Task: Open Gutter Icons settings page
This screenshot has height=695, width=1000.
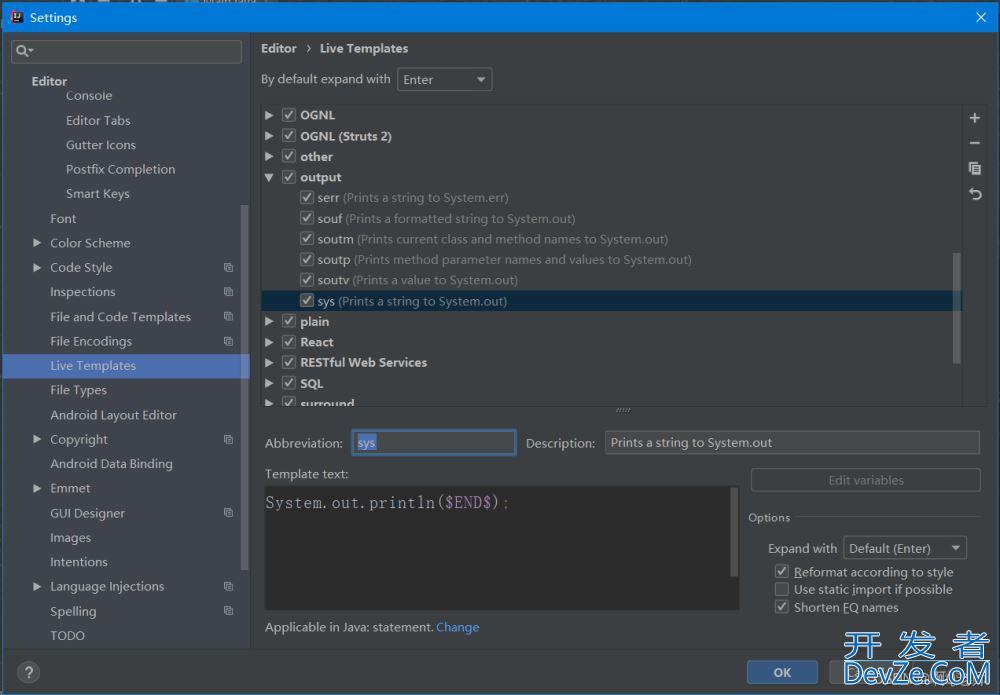Action: [x=101, y=145]
